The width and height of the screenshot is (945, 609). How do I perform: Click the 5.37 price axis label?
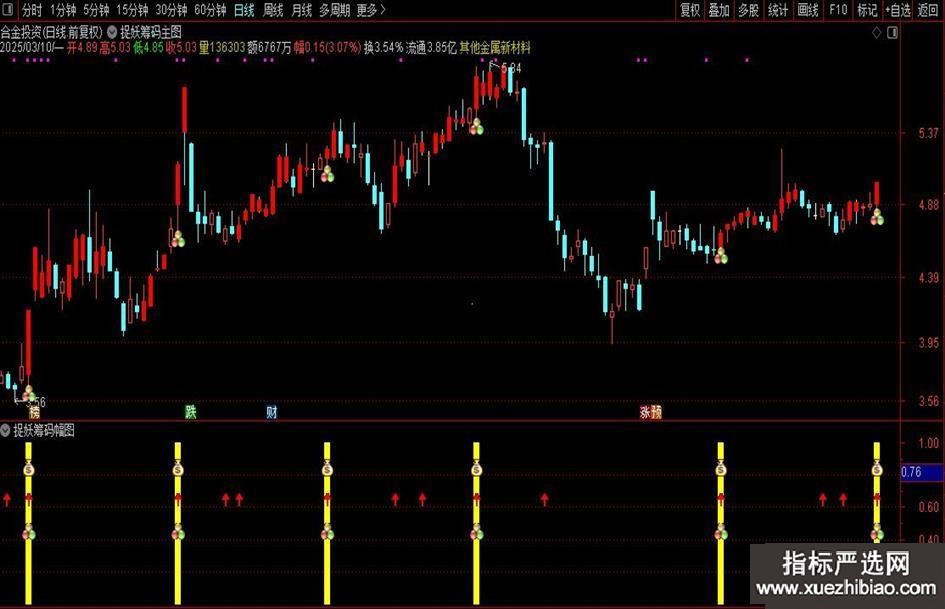928,133
